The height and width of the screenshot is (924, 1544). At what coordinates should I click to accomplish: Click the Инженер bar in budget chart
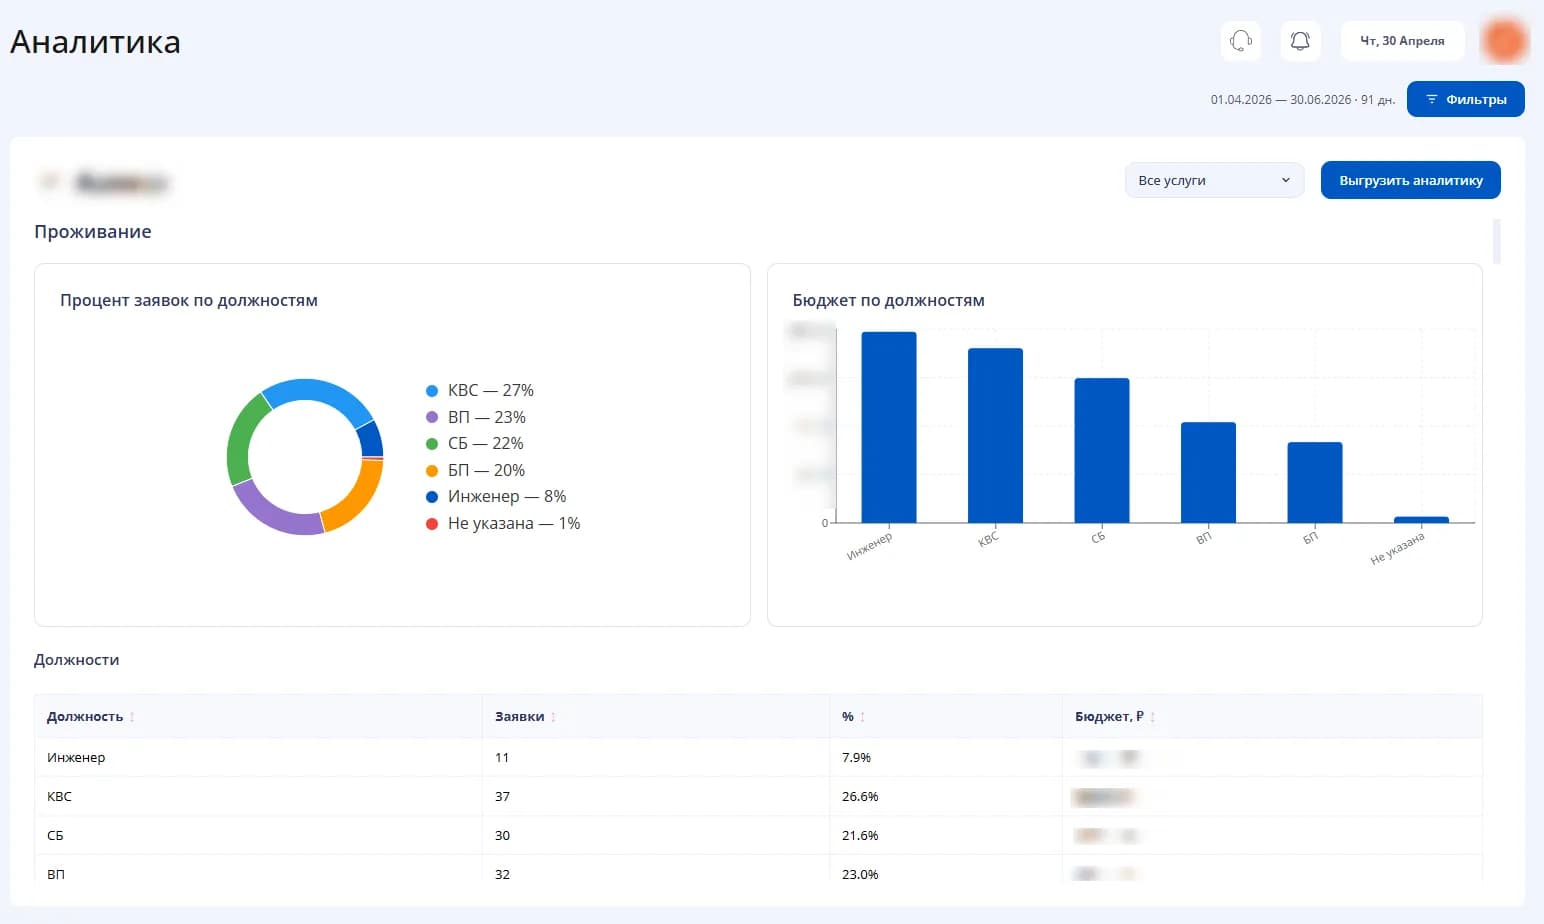[x=889, y=427]
